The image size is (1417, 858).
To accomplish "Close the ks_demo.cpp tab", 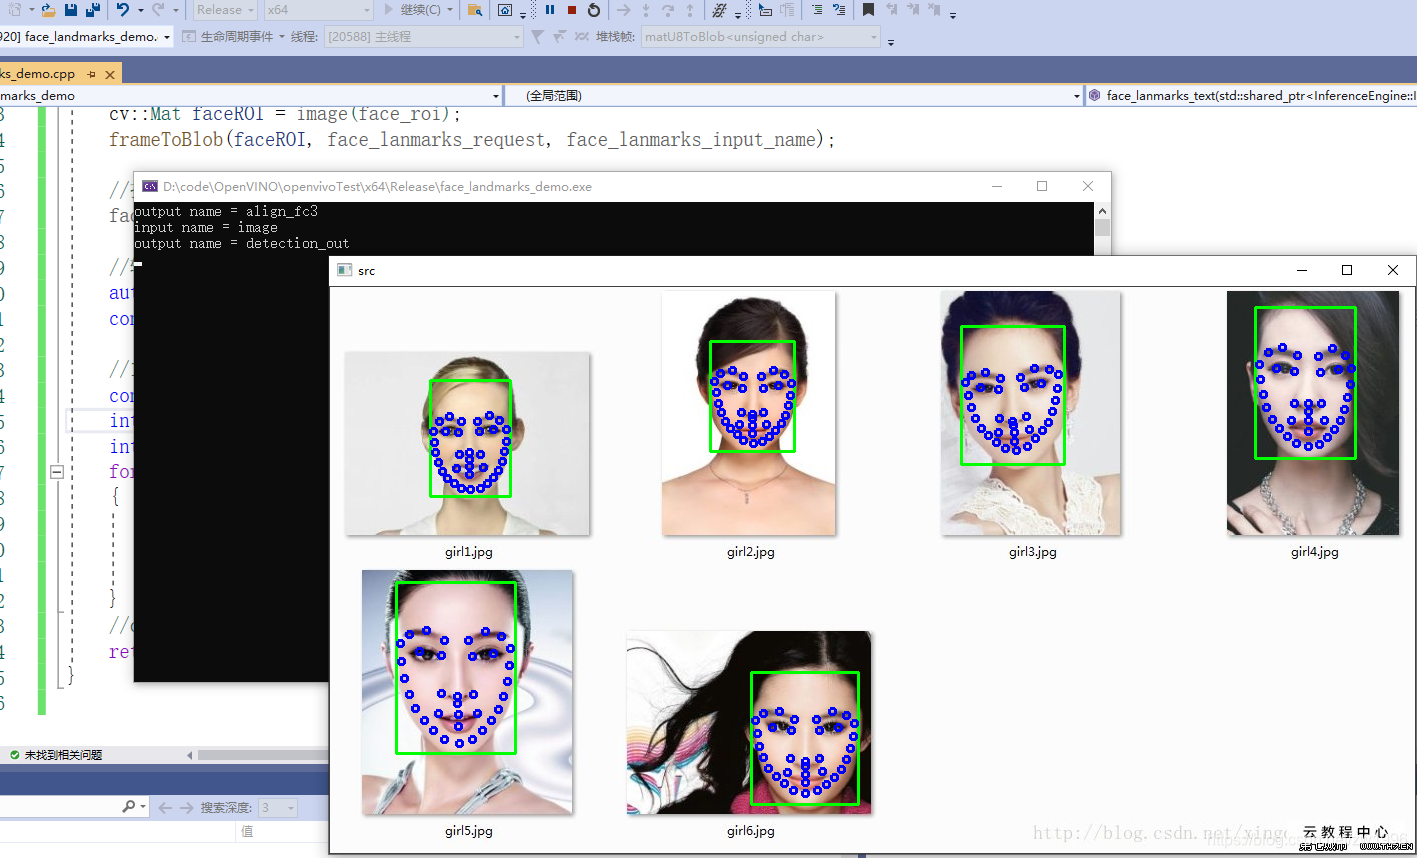I will 110,74.
